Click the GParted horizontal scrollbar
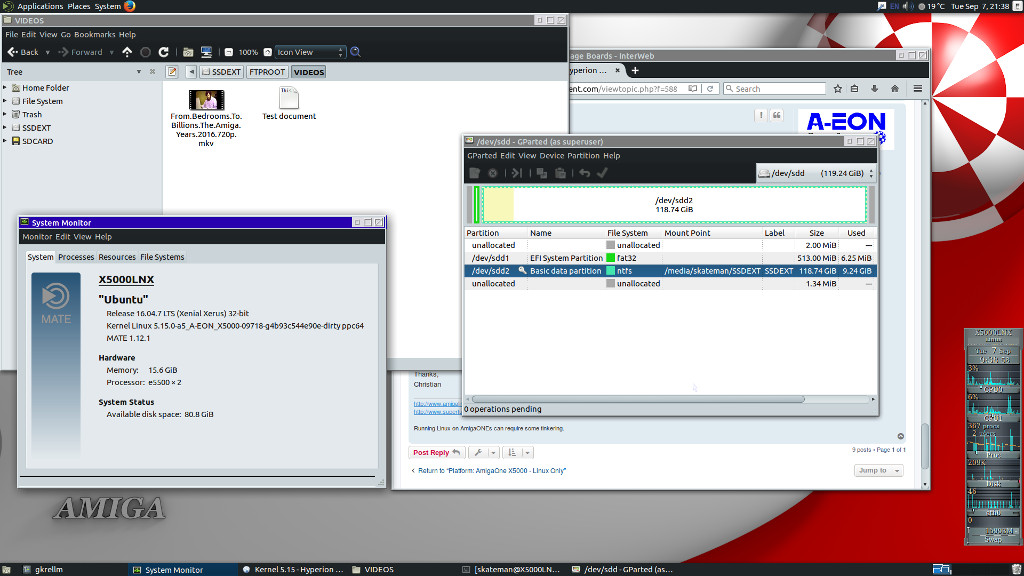Screen dimensions: 1024x576 (x=638, y=399)
